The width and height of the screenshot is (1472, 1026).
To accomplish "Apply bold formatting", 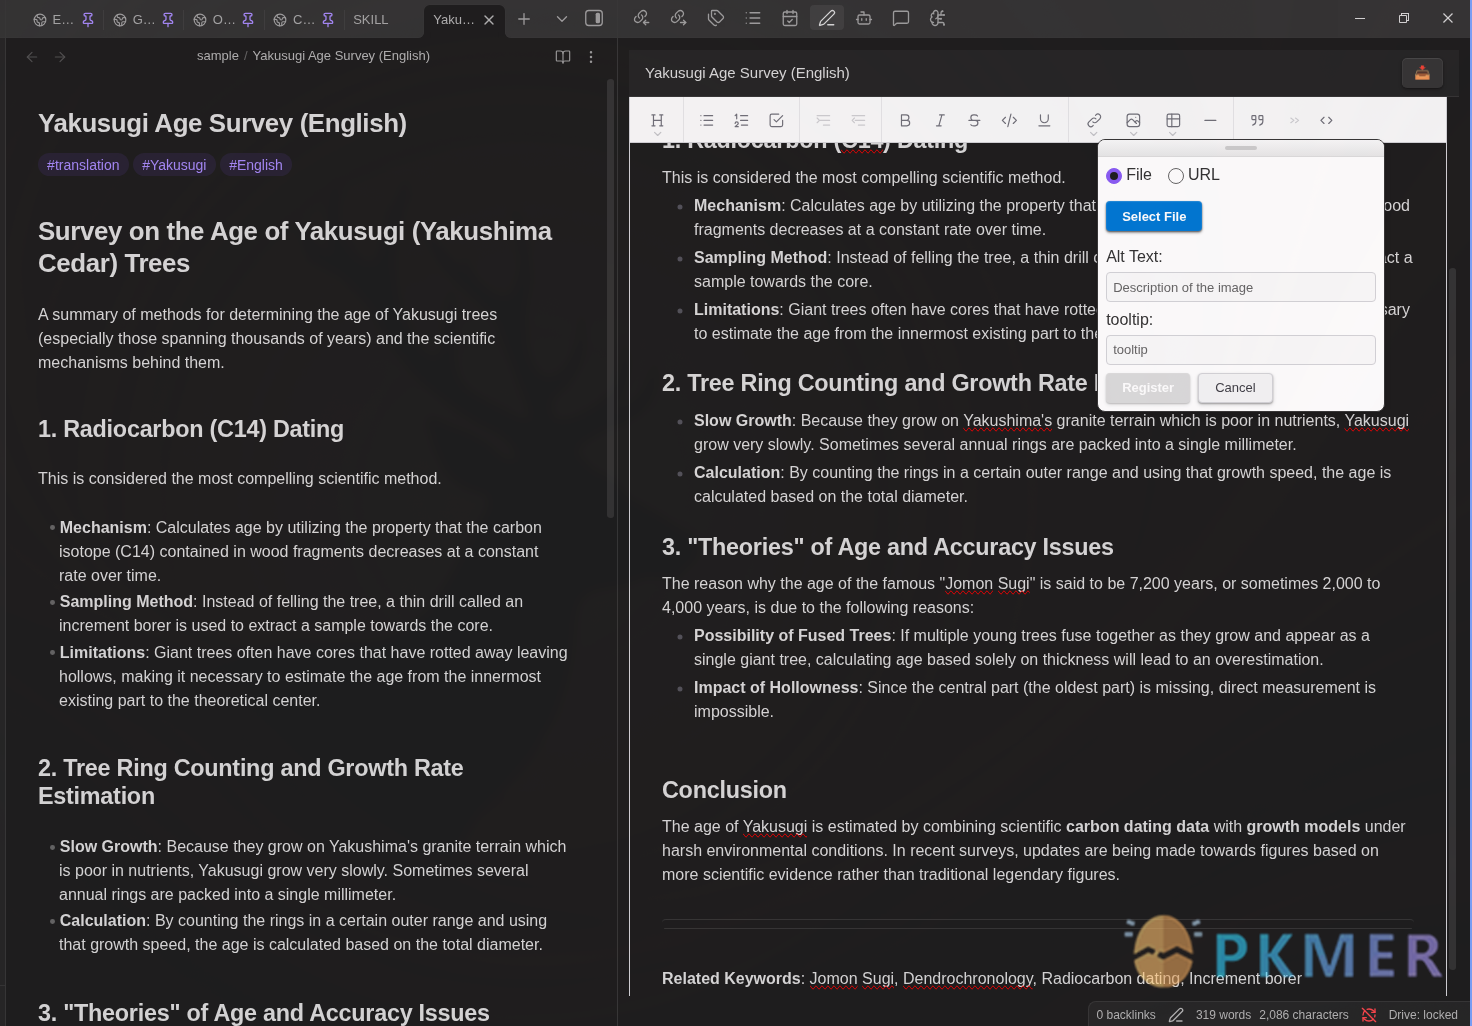I will click(x=905, y=121).
